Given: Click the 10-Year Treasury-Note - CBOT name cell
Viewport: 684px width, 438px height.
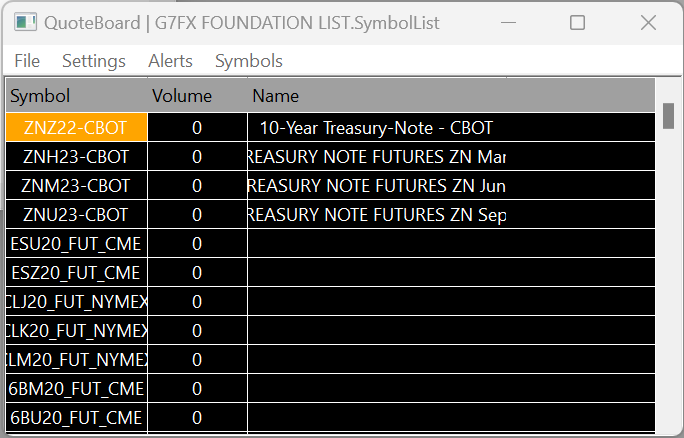Looking at the screenshot, I should pyautogui.click(x=376, y=128).
